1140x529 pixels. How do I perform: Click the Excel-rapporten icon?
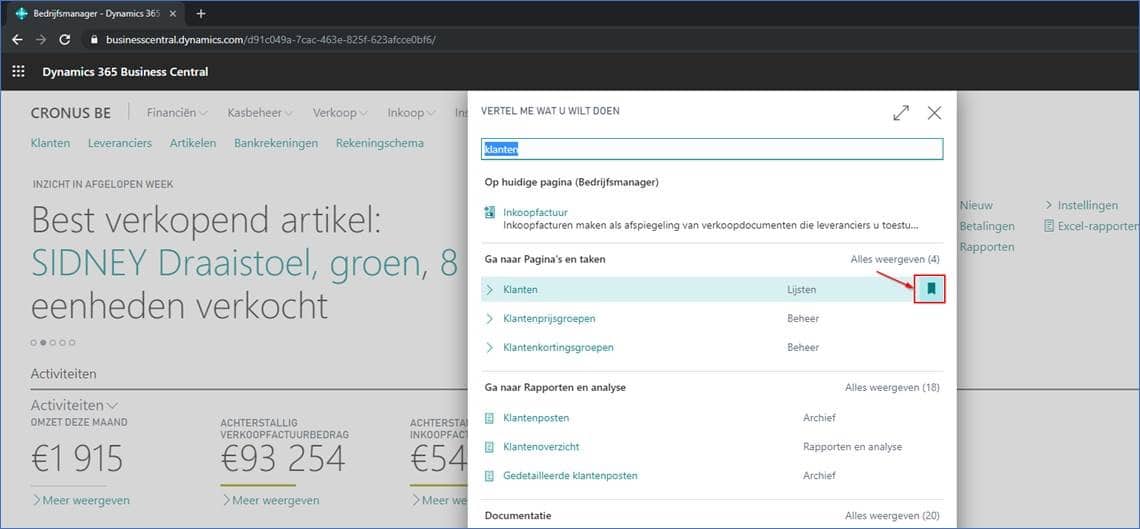pos(1048,226)
